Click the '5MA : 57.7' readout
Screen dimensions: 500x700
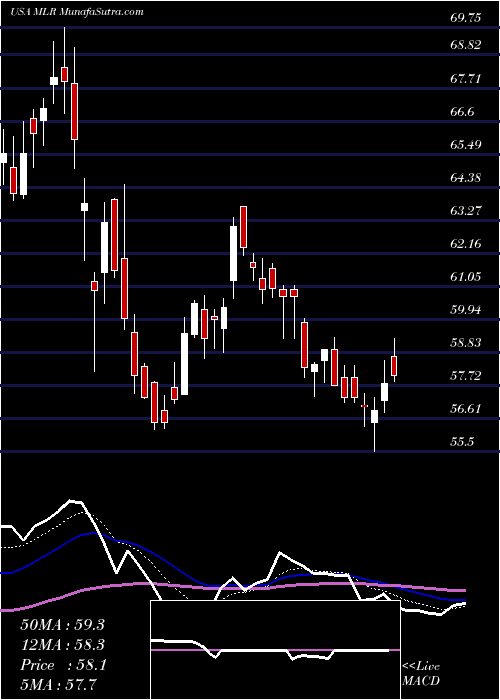(x=58, y=685)
